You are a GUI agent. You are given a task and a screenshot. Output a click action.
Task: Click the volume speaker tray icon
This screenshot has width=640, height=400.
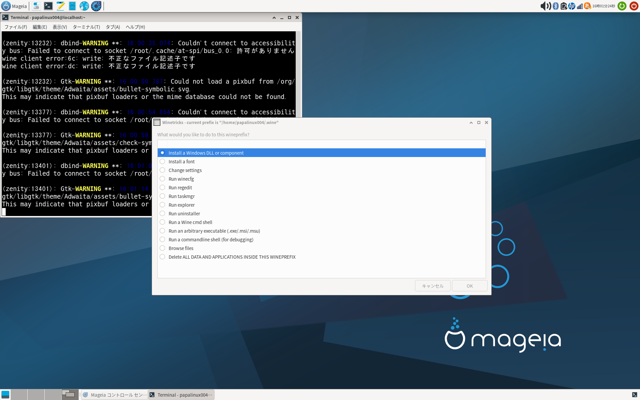tap(545, 6)
